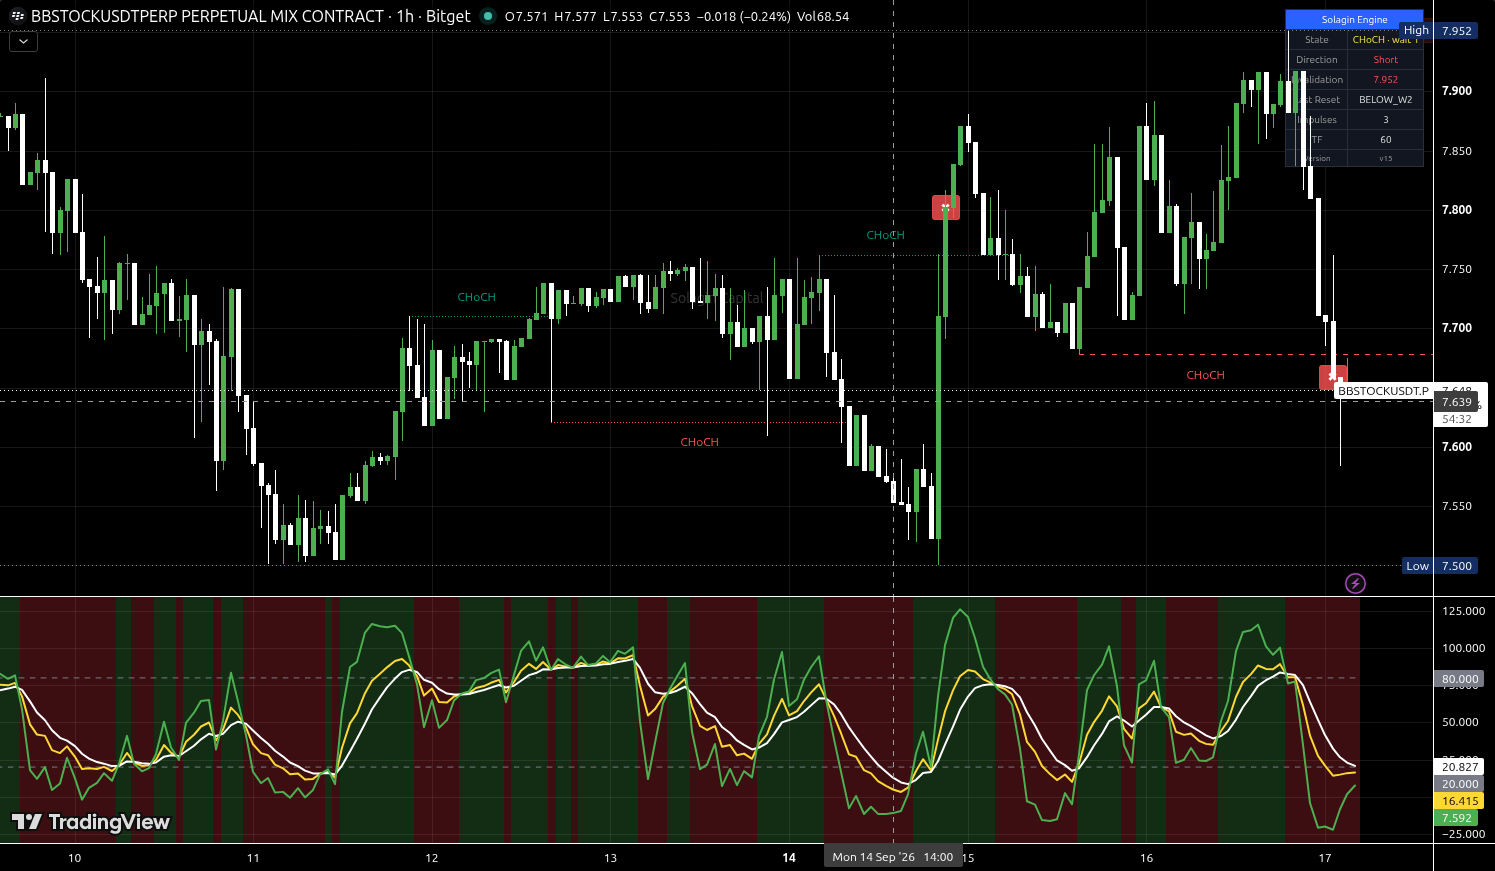Click the BBSTOCKUSDT.P symbol label near the price axis
Viewport: 1495px width, 871px height.
click(1383, 391)
